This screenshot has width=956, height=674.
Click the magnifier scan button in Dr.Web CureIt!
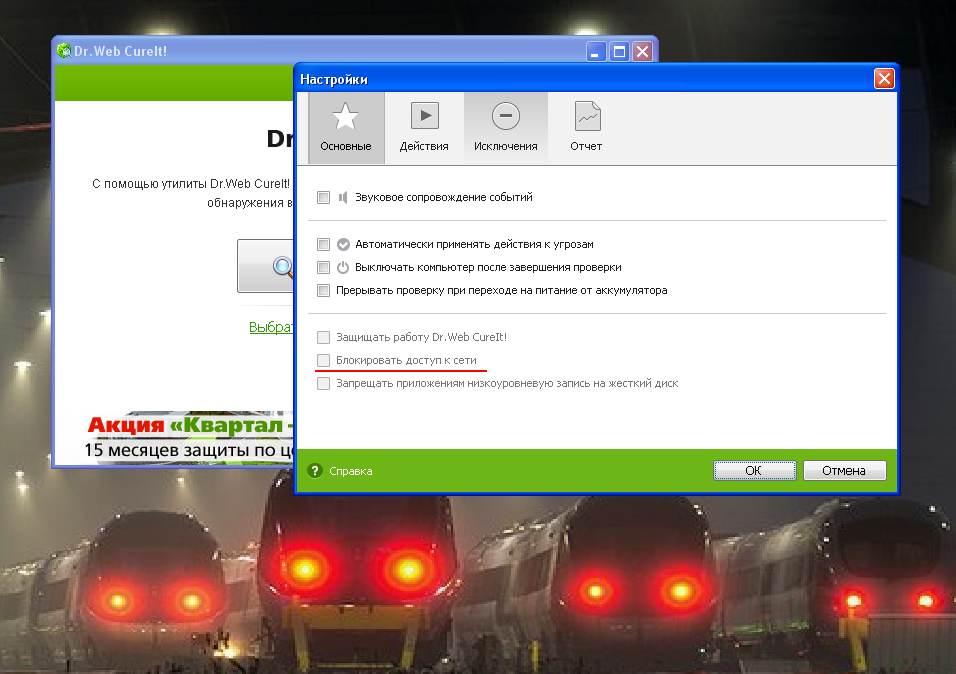[265, 266]
